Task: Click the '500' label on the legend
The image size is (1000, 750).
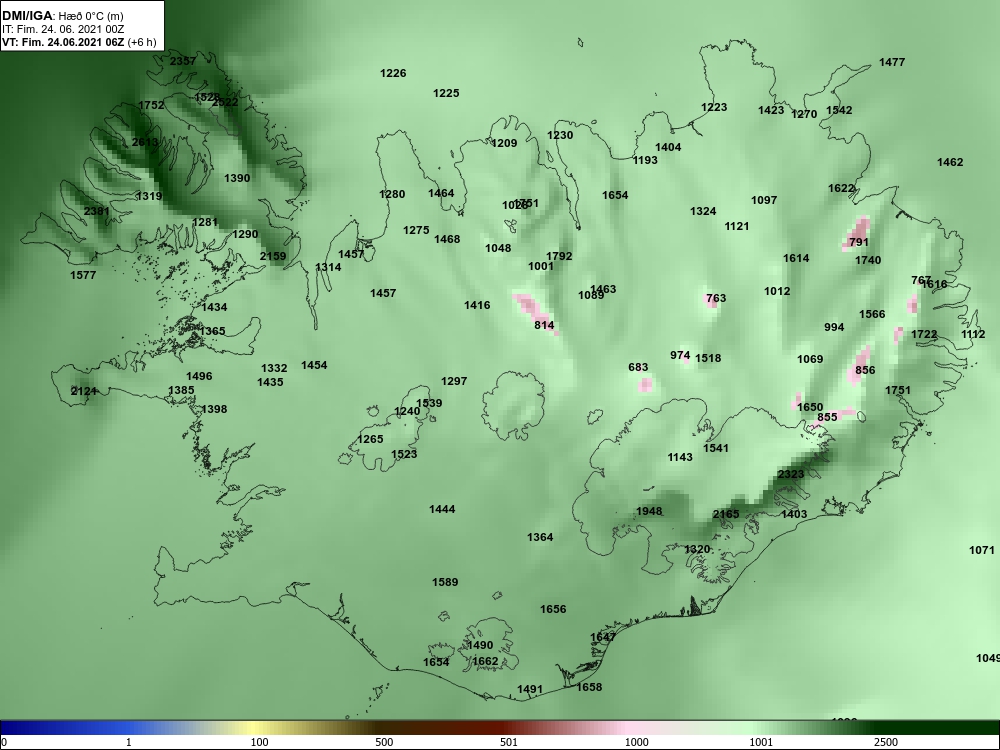Action: pyautogui.click(x=384, y=742)
